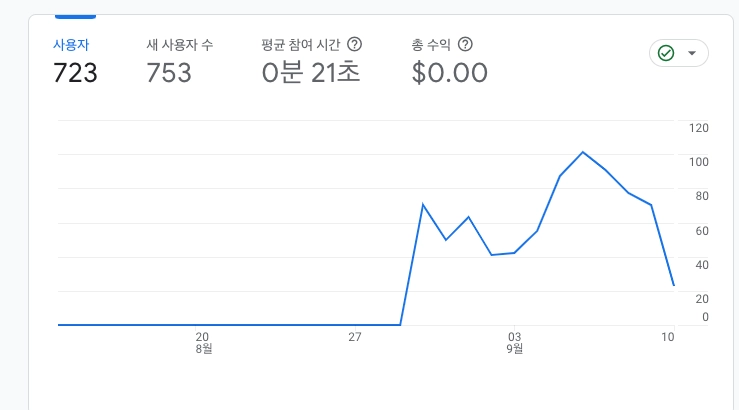This screenshot has height=410, width=739.
Task: Click the 120 y-axis label
Action: coord(699,127)
